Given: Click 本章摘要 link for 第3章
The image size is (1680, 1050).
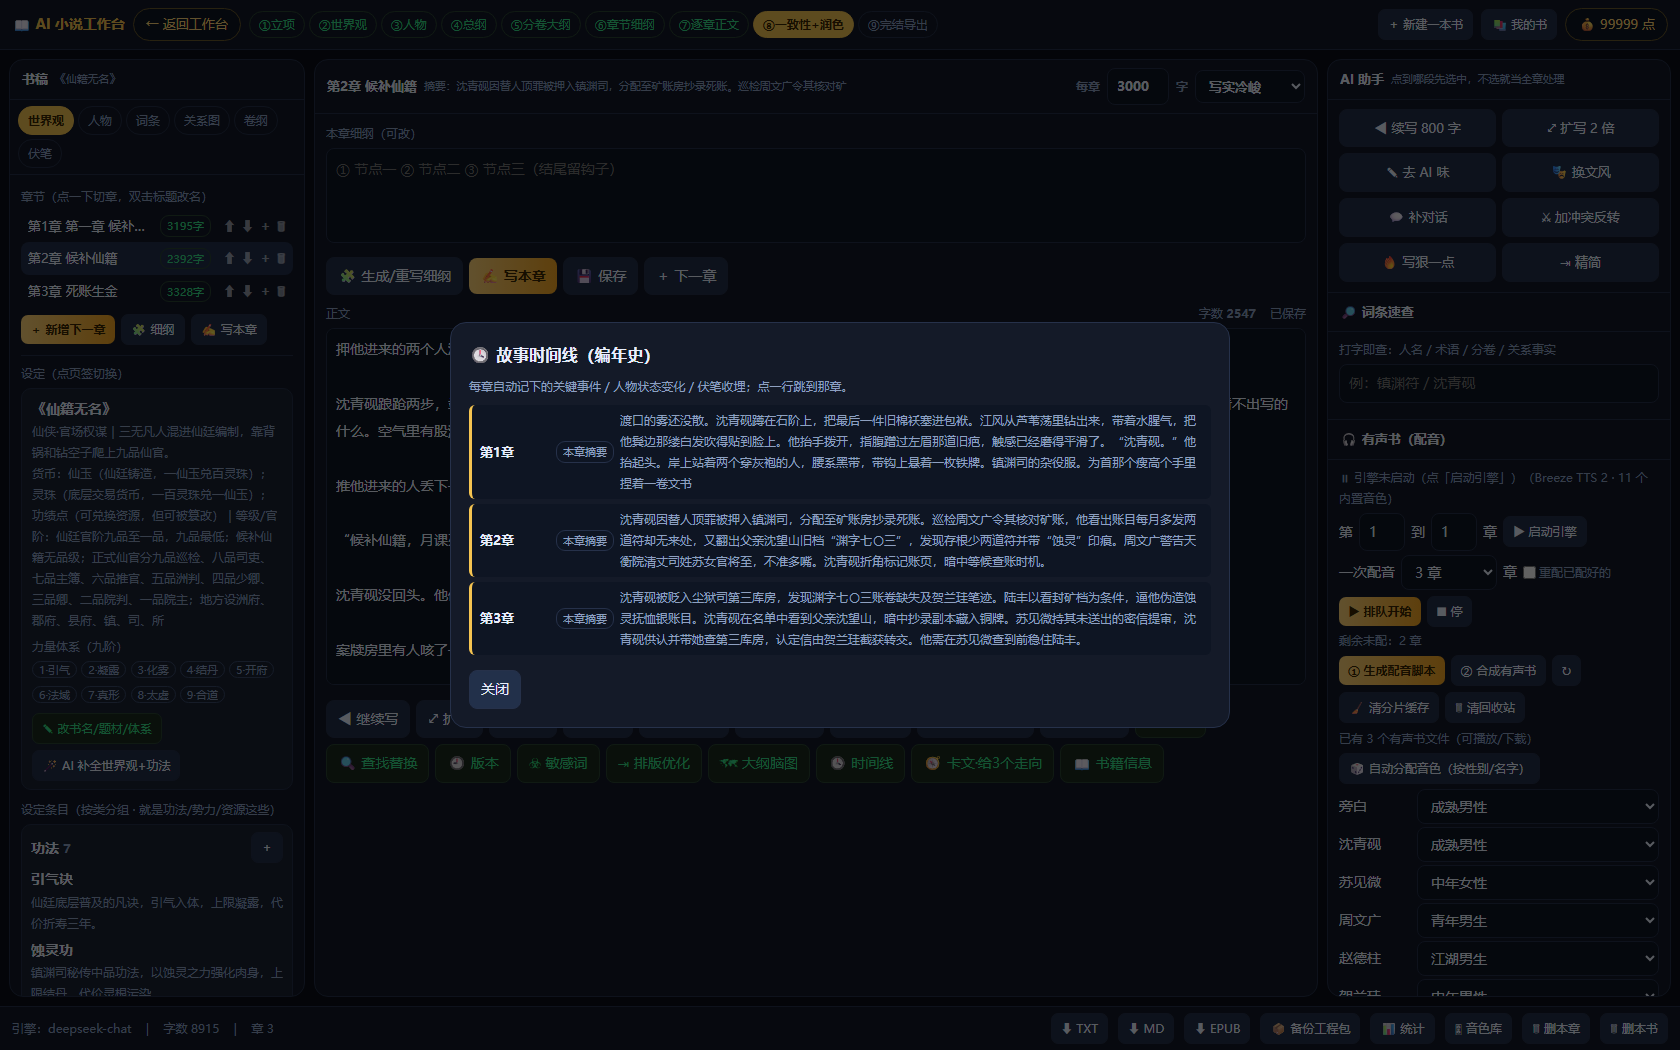Looking at the screenshot, I should (585, 619).
